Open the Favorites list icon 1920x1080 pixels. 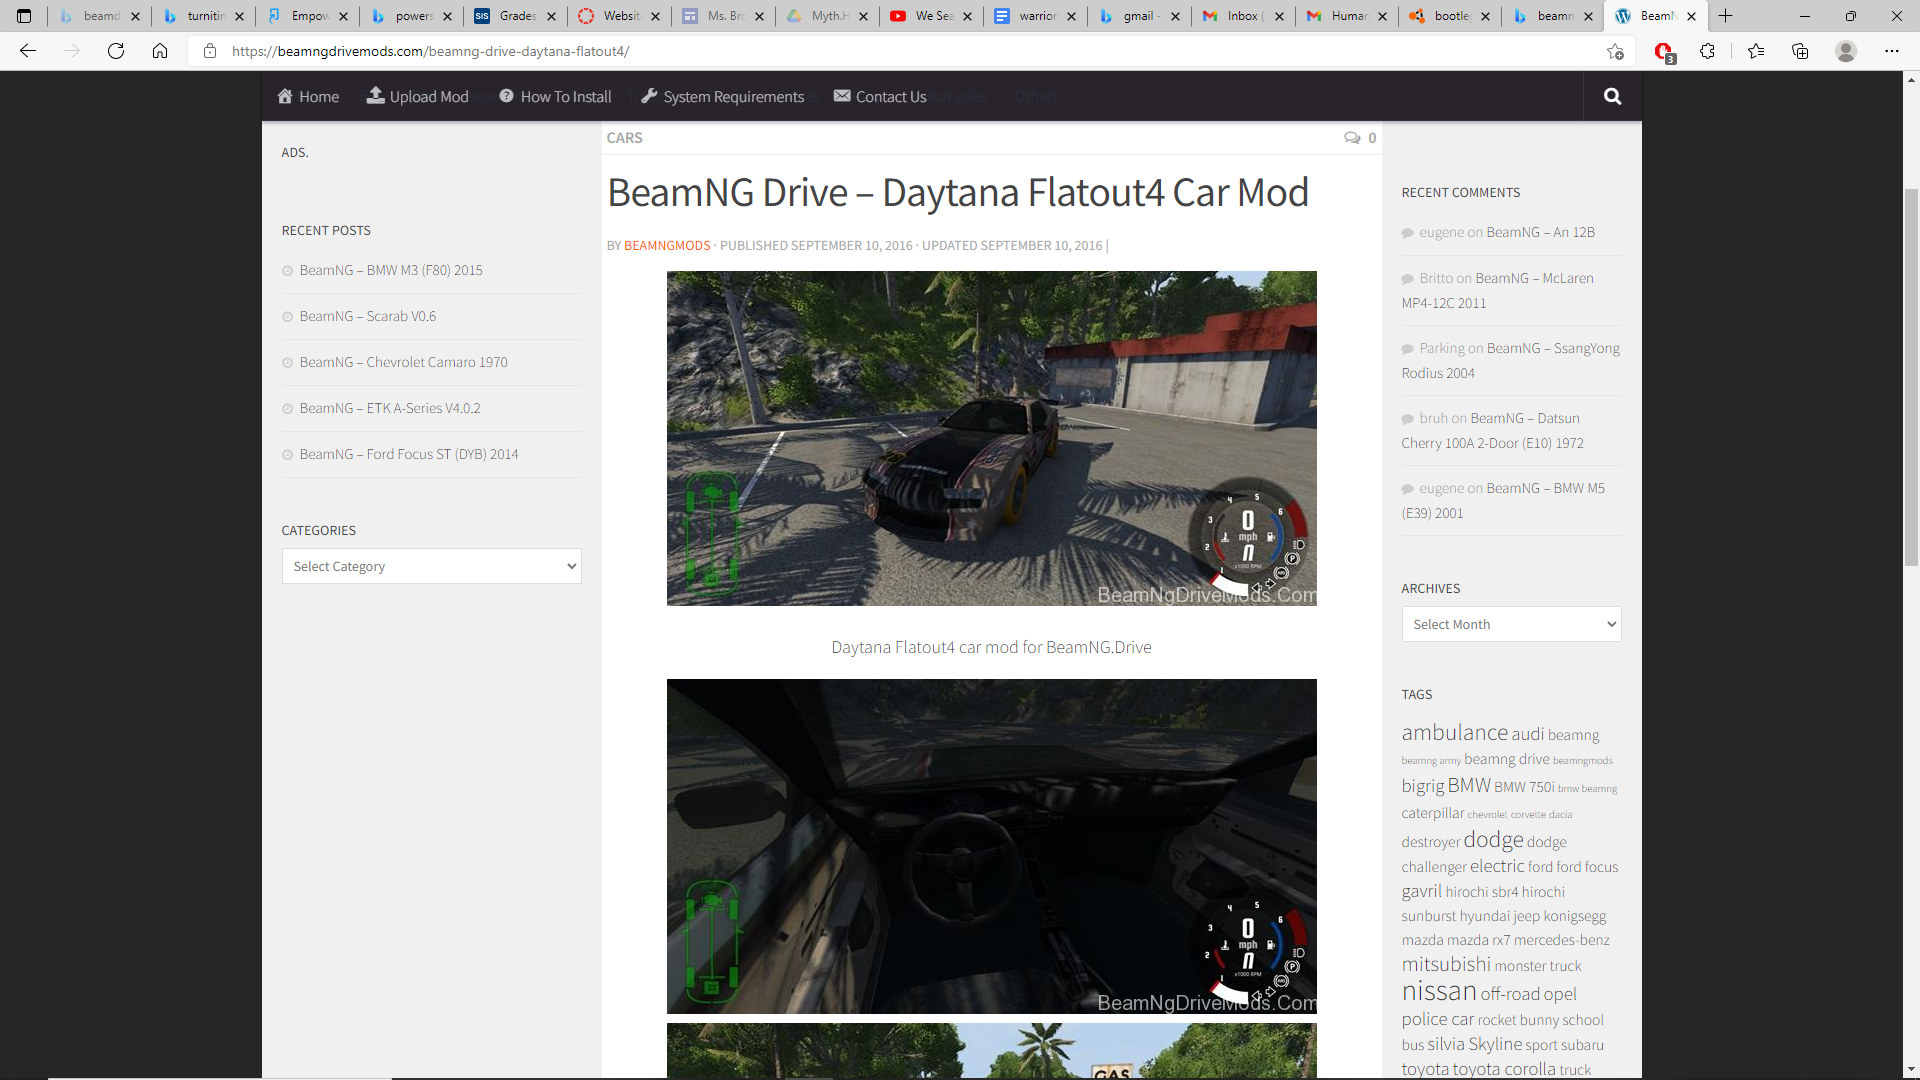tap(1756, 51)
